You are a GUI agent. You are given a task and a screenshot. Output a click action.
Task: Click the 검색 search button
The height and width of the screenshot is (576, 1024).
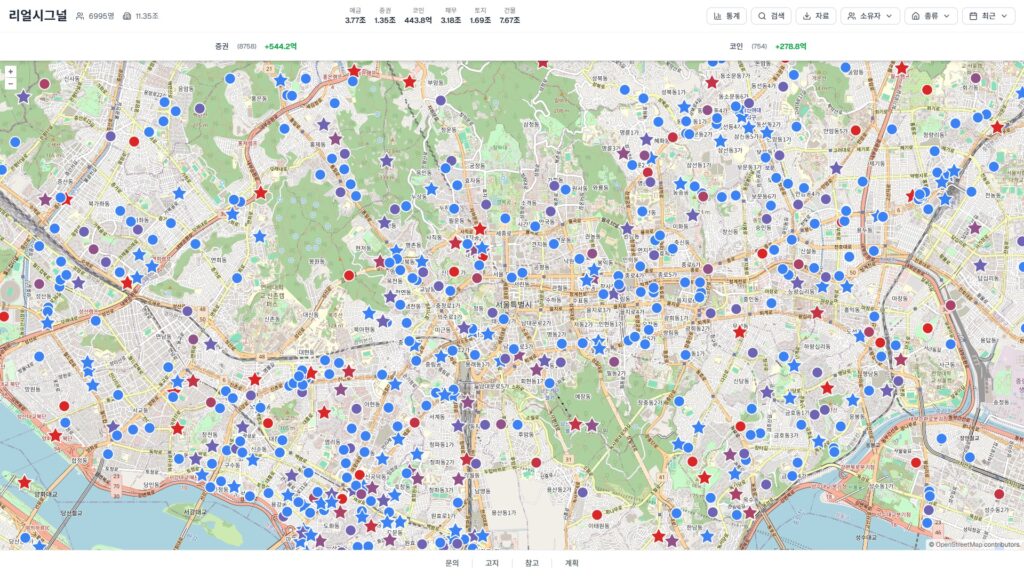770,16
